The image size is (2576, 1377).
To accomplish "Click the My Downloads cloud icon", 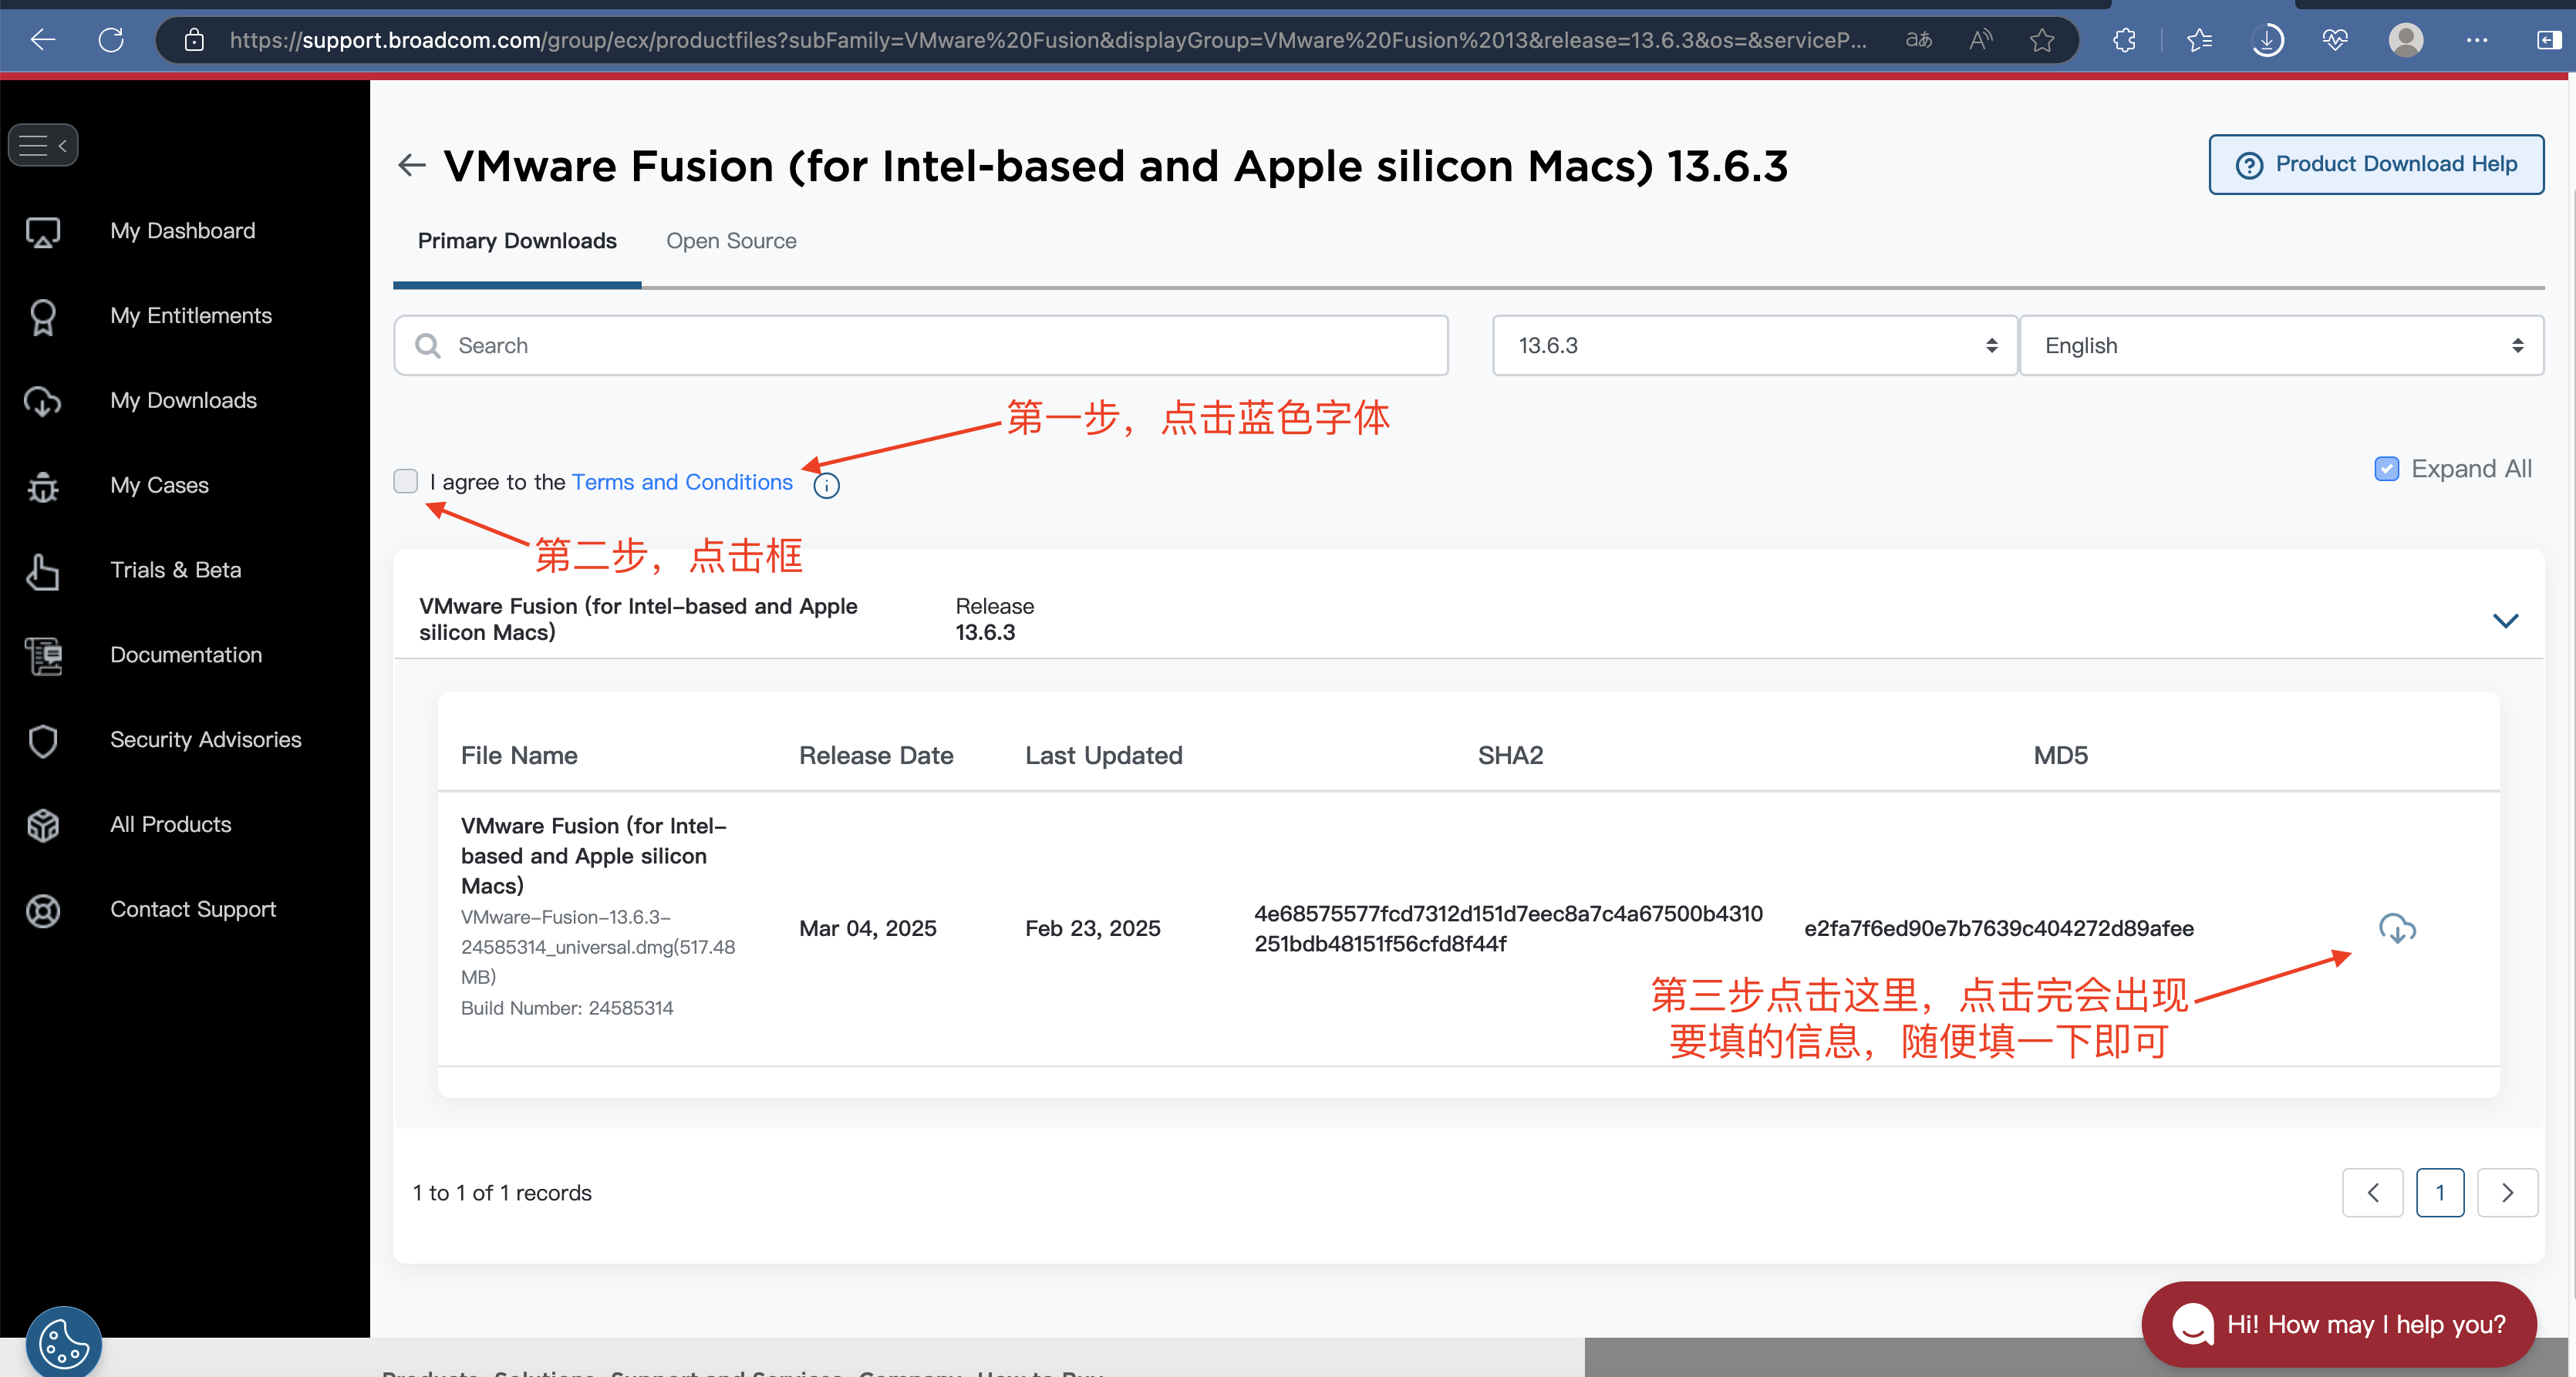I will [x=43, y=402].
